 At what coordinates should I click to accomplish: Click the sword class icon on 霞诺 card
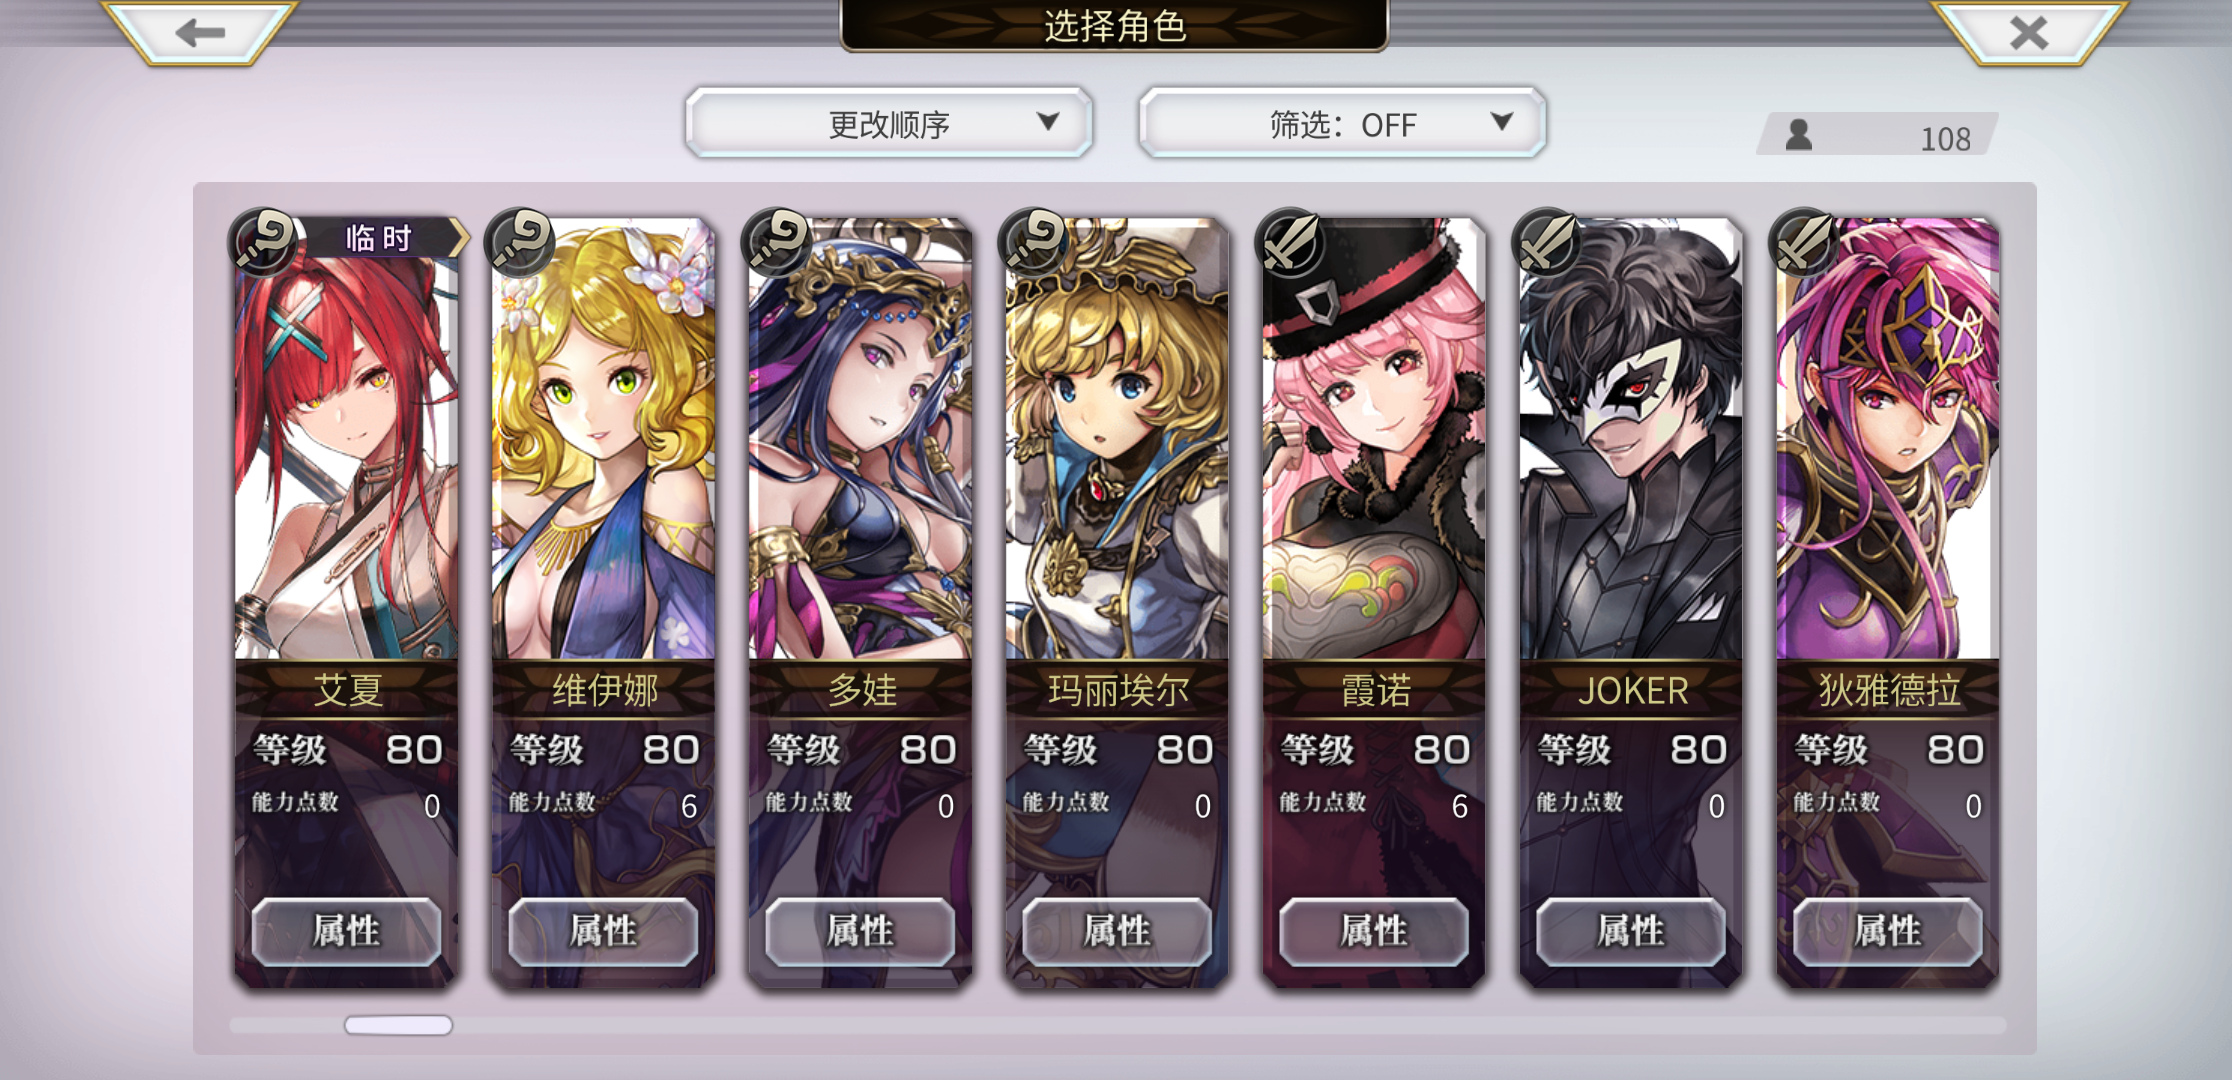[x=1291, y=242]
